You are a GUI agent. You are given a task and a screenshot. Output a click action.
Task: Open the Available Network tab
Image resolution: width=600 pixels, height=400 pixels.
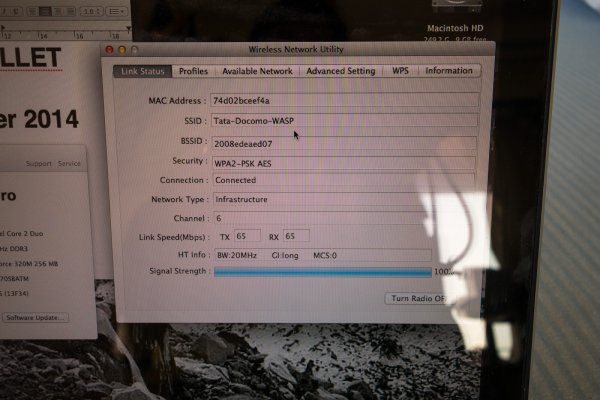(x=257, y=71)
